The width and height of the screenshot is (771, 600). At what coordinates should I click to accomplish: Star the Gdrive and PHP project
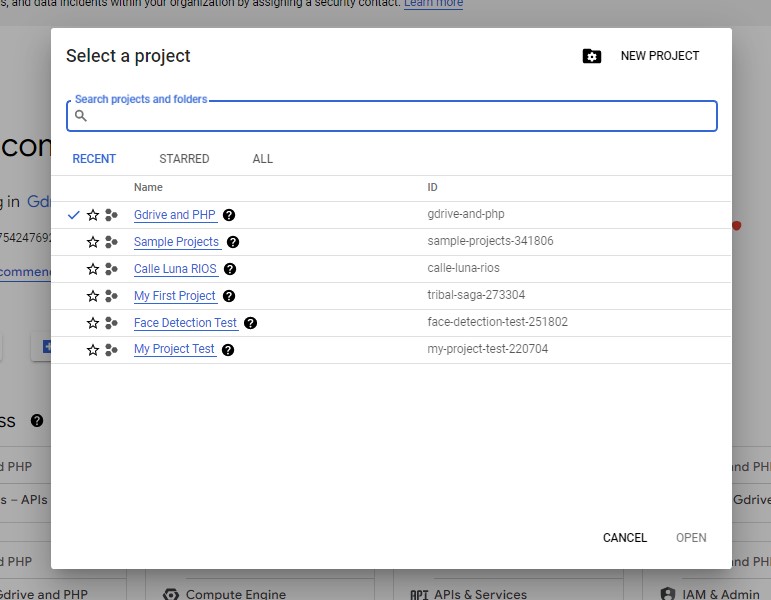pyautogui.click(x=92, y=215)
